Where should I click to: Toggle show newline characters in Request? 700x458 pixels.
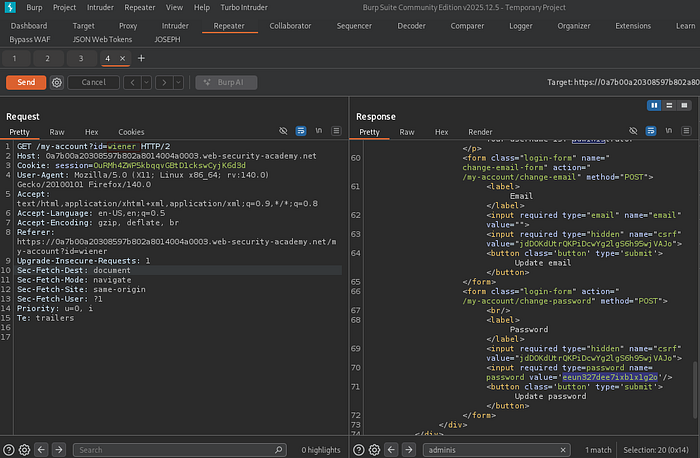click(319, 131)
